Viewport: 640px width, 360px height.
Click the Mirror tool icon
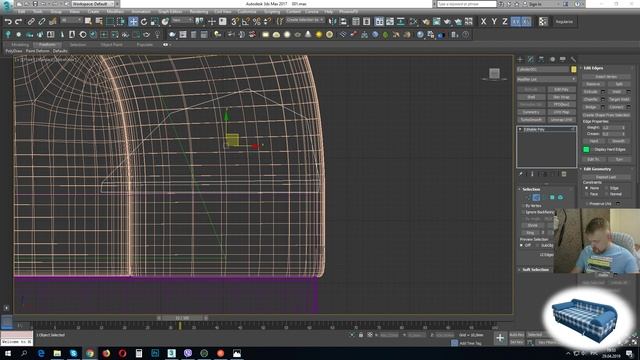coord(333,22)
